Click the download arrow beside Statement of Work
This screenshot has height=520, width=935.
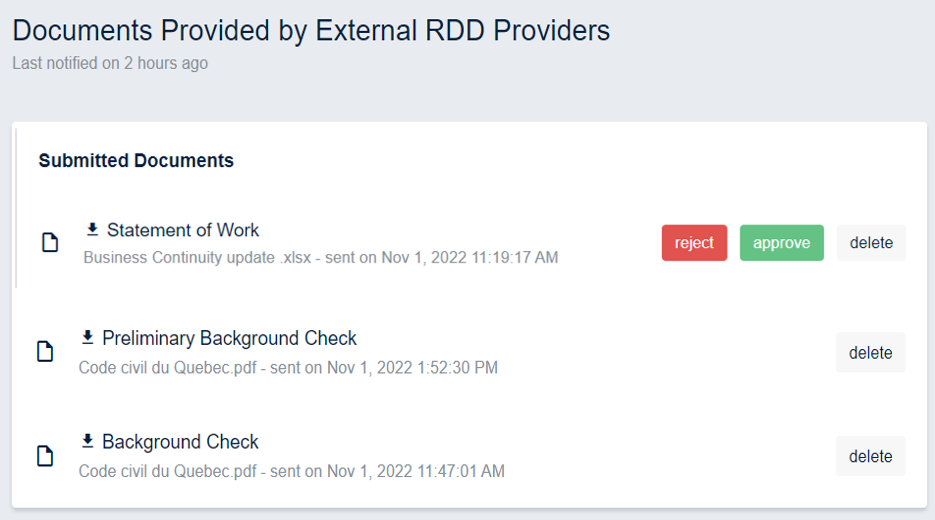(92, 230)
